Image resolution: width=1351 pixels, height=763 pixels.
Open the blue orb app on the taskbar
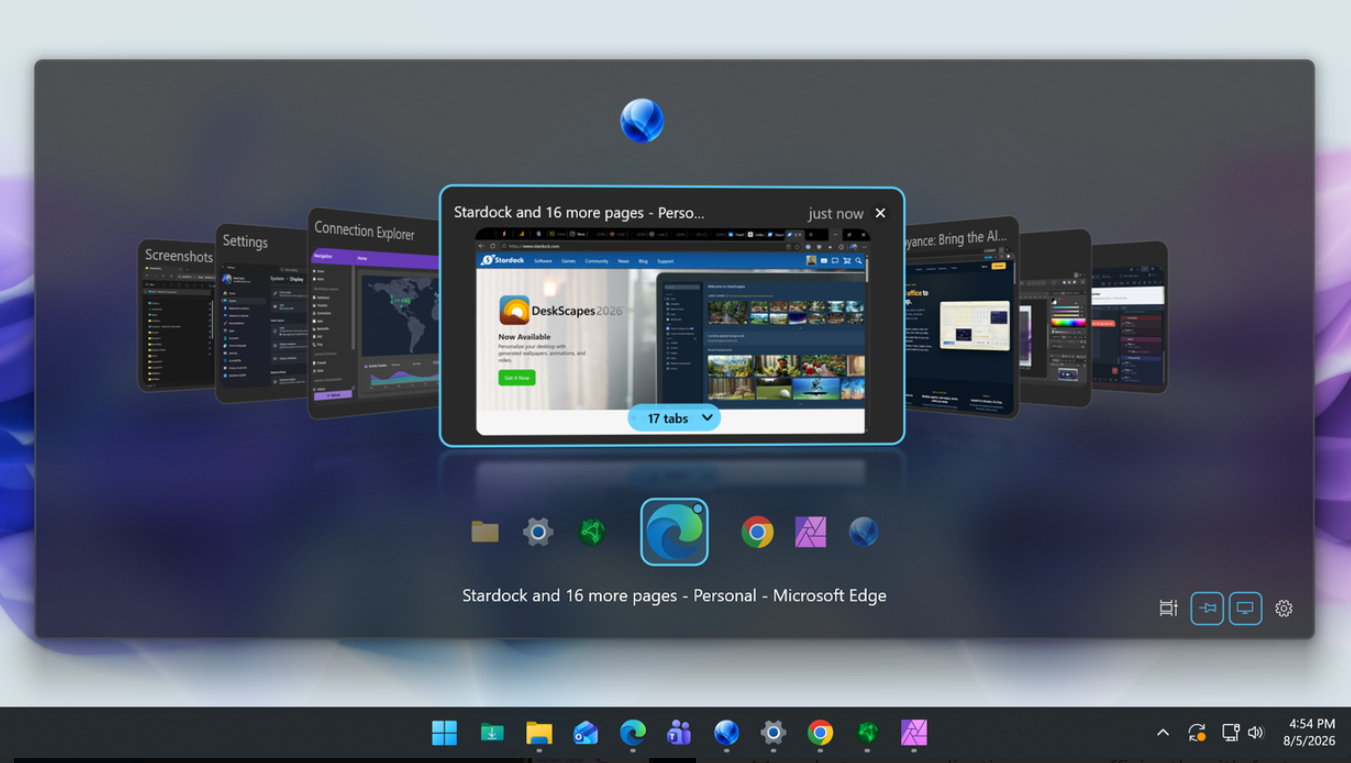click(x=726, y=733)
